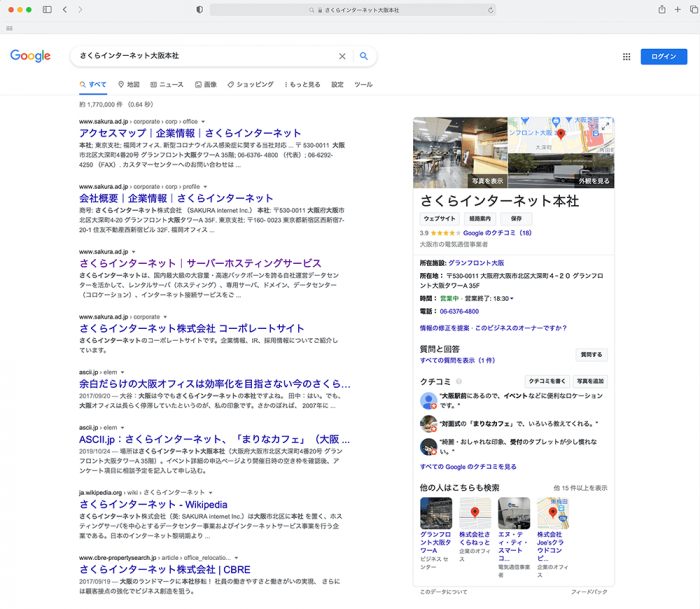Image resolution: width=700 pixels, height=609 pixels.
Task: Open the さくらインターネット株式会社 | CBRE link
Action: point(165,570)
